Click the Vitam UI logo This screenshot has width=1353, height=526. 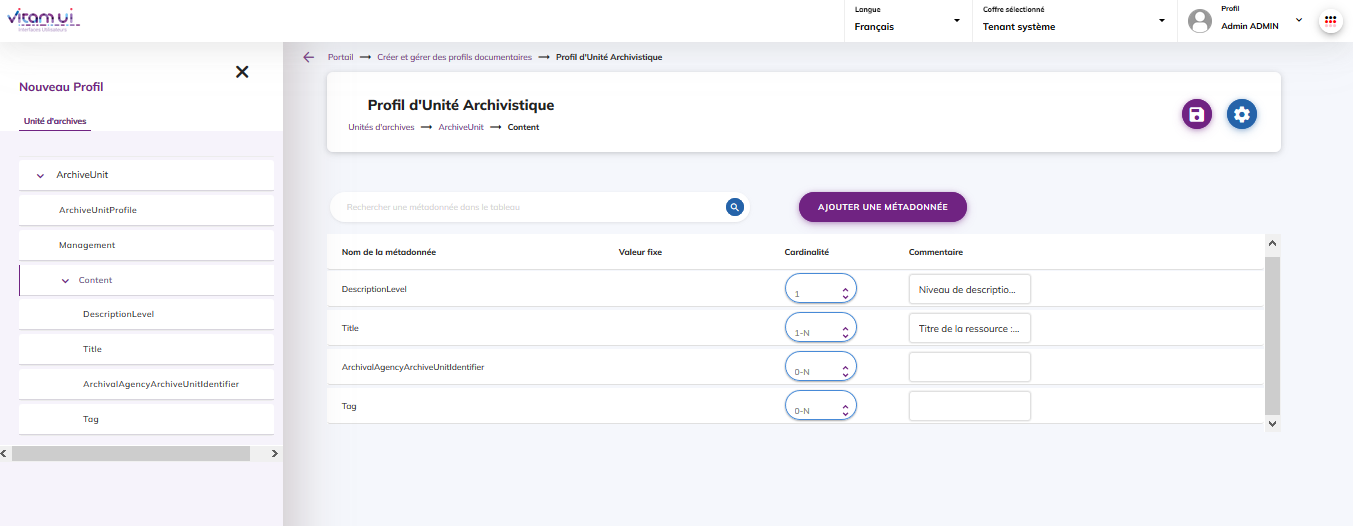43,20
